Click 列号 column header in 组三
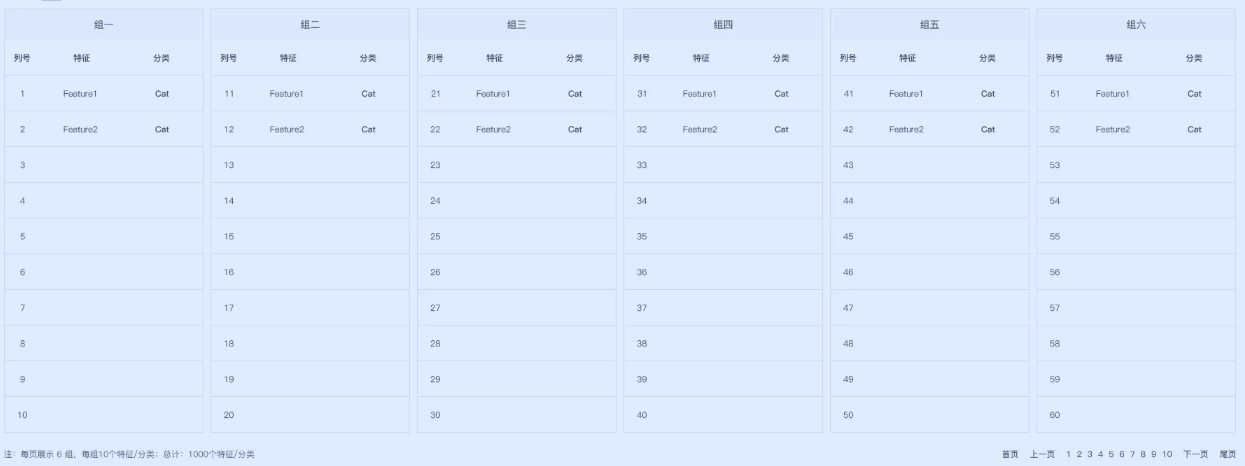The width and height of the screenshot is (1245, 466). [435, 58]
